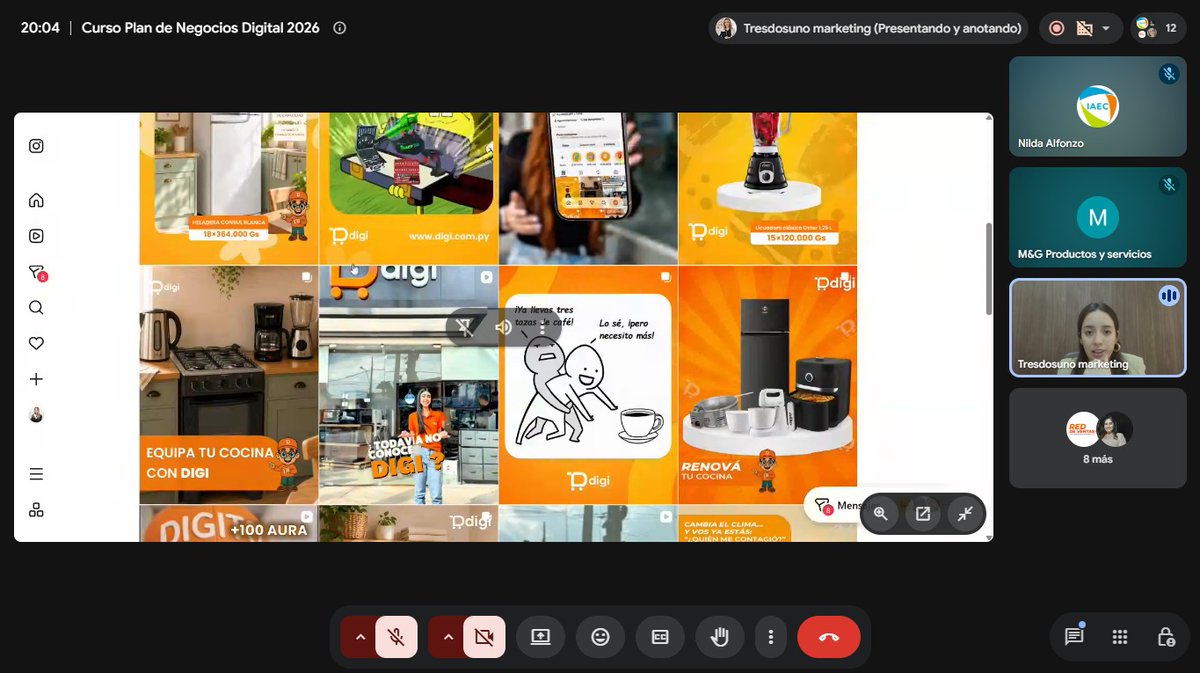
Task: Select Nilda Alfonzo participant tile
Action: 1097,106
